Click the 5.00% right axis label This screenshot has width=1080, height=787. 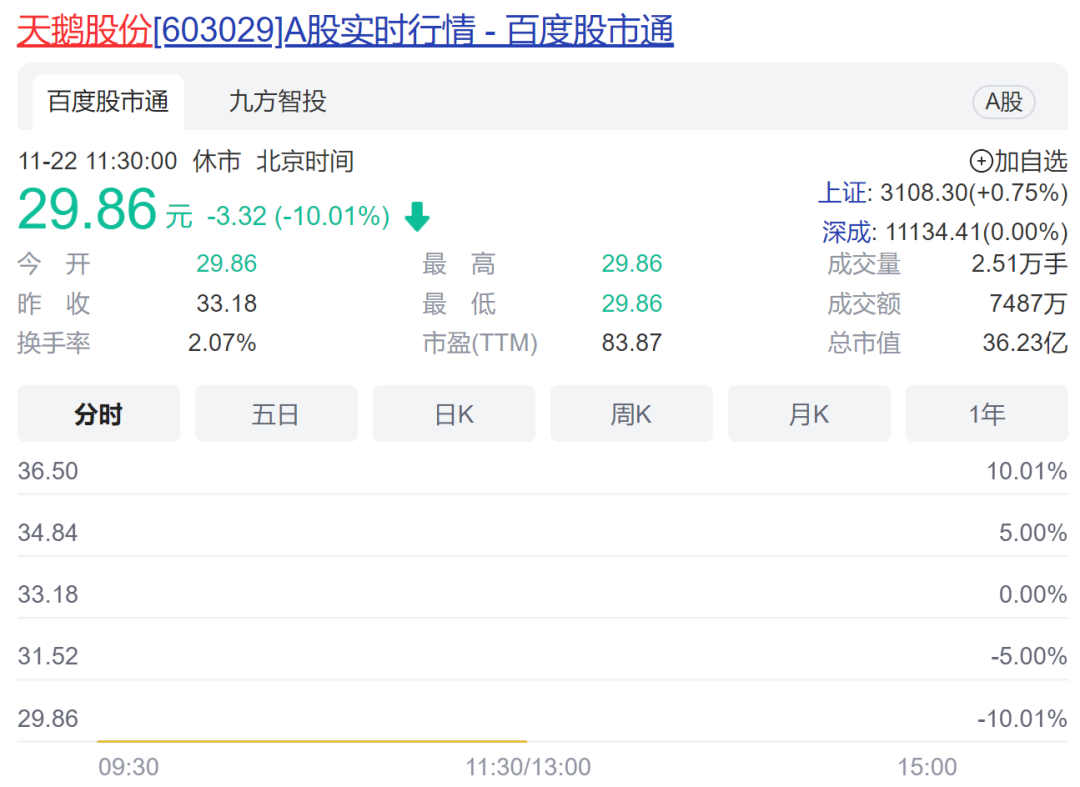[x=1033, y=533]
